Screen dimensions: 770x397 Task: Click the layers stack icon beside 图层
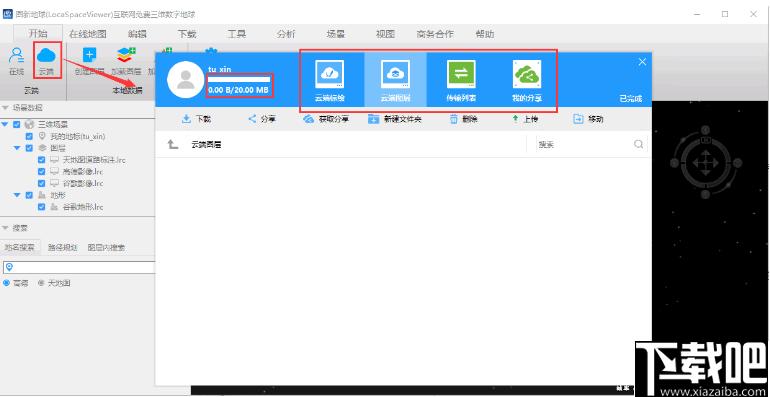(x=42, y=148)
